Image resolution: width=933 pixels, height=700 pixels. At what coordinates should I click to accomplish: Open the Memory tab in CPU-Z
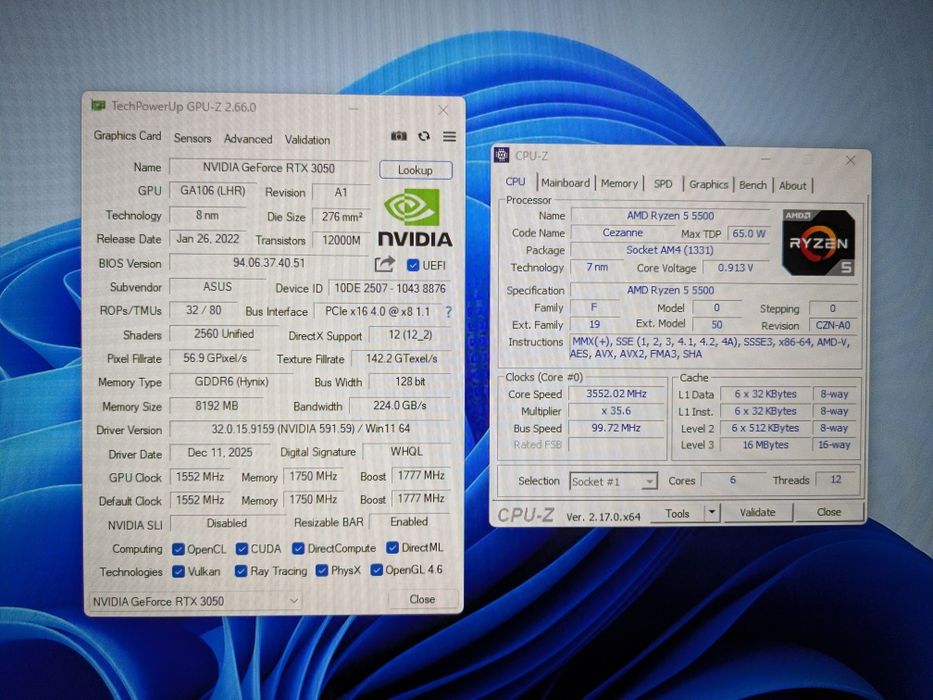click(x=619, y=183)
